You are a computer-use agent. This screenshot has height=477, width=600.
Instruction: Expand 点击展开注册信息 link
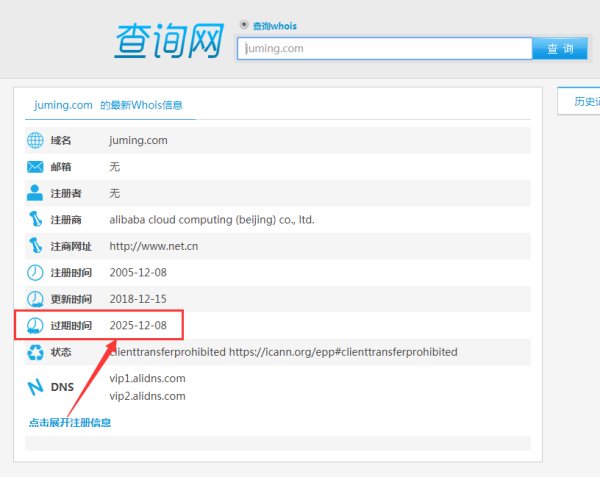click(70, 422)
